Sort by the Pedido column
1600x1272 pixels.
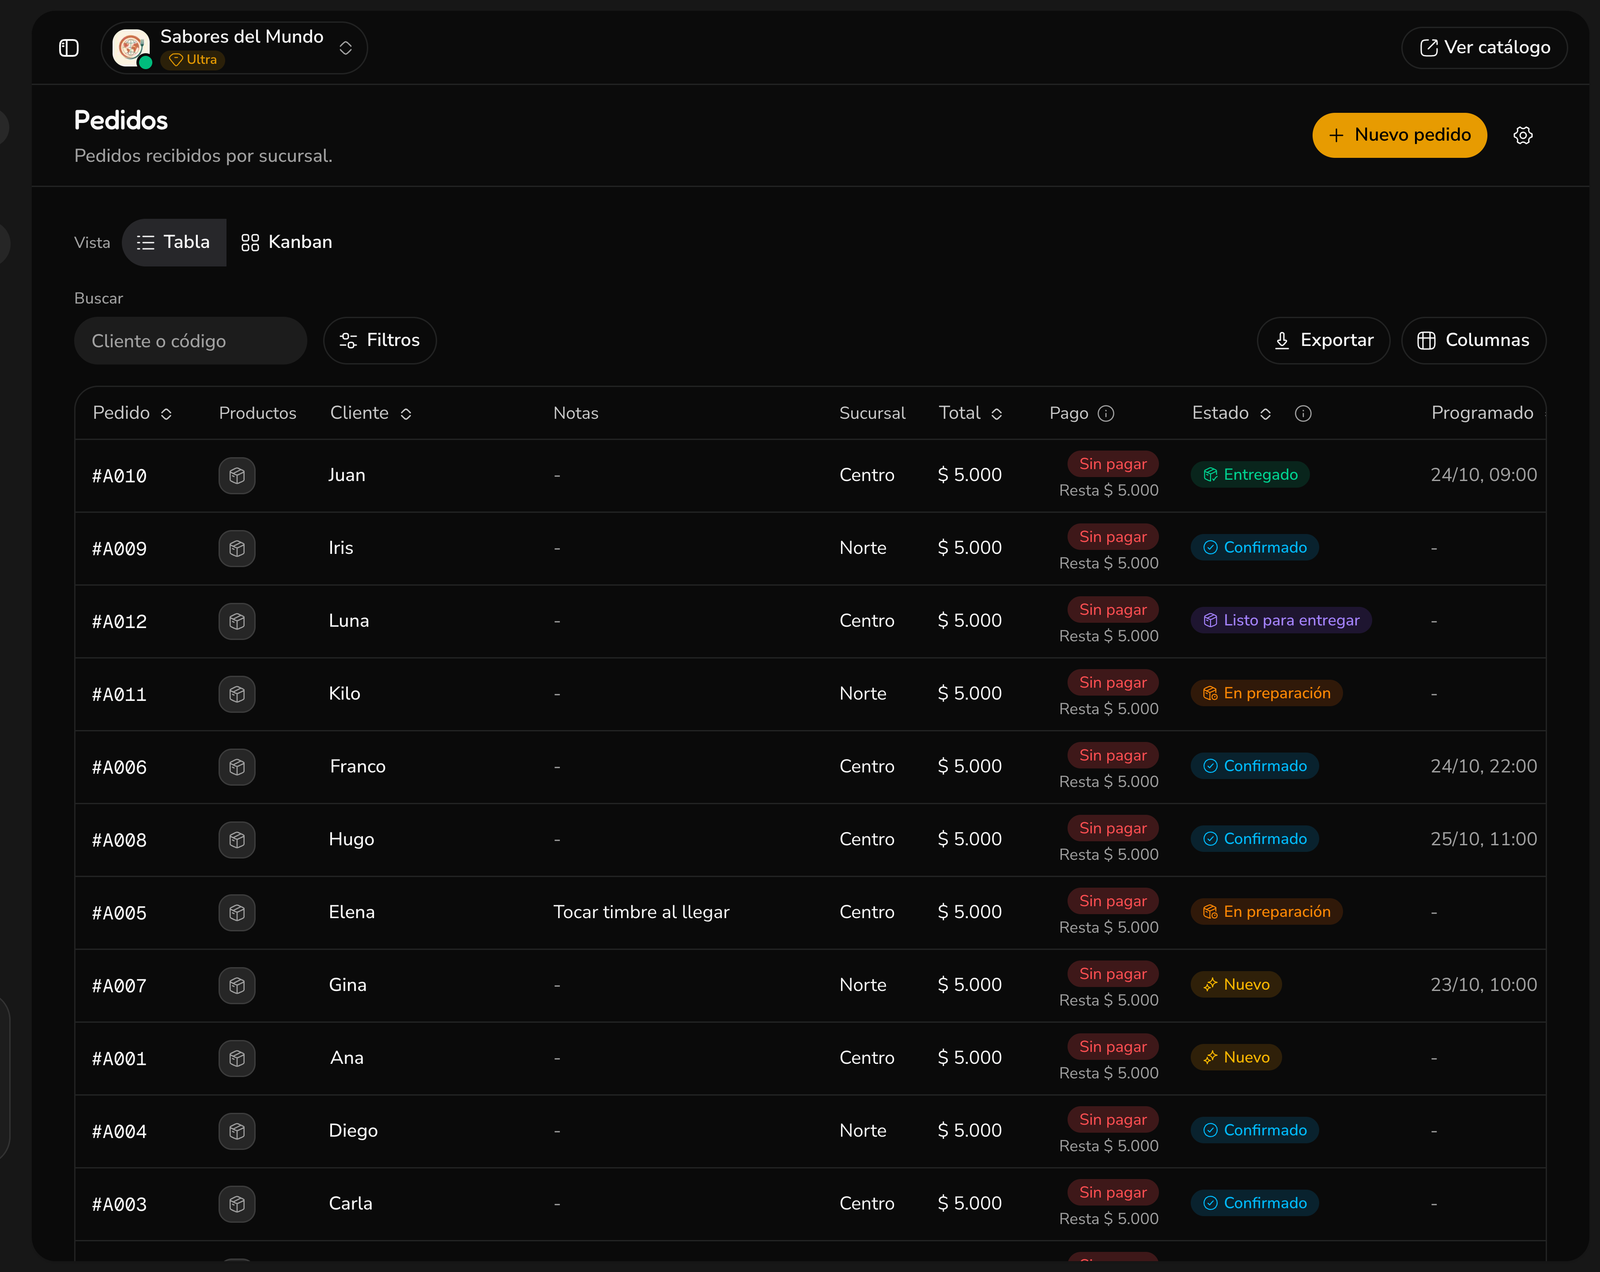coord(132,413)
